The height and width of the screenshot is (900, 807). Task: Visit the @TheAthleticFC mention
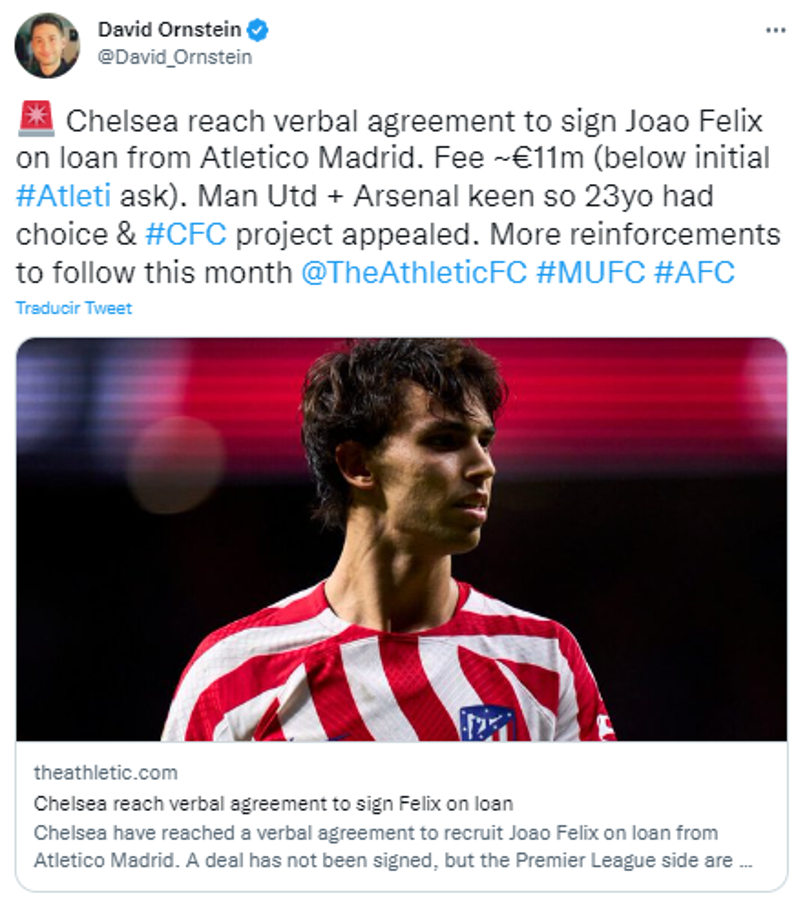[x=413, y=273]
